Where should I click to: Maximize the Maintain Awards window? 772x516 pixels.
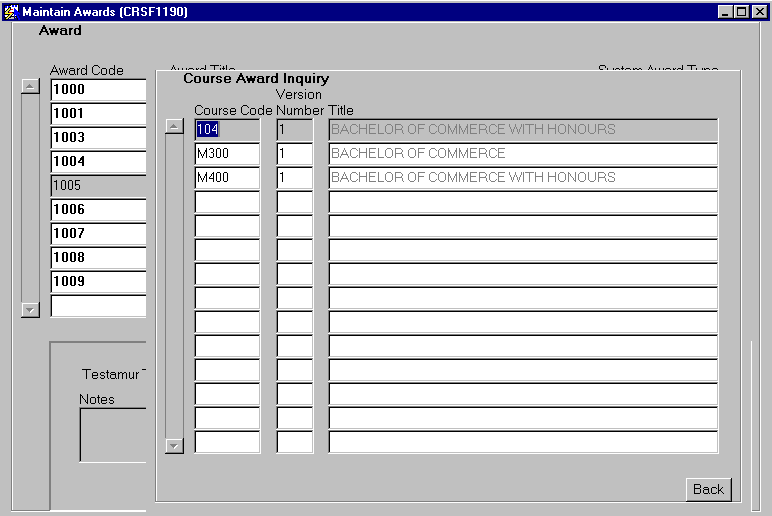coord(741,12)
